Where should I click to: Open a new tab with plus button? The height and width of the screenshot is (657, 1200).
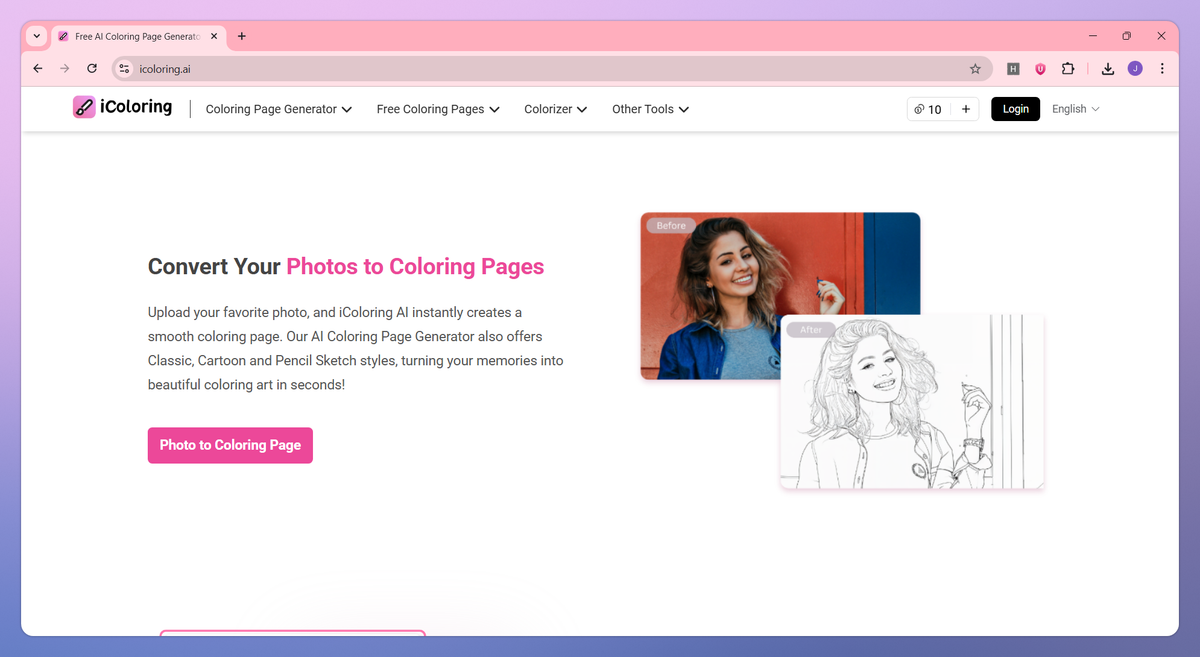pyautogui.click(x=242, y=36)
